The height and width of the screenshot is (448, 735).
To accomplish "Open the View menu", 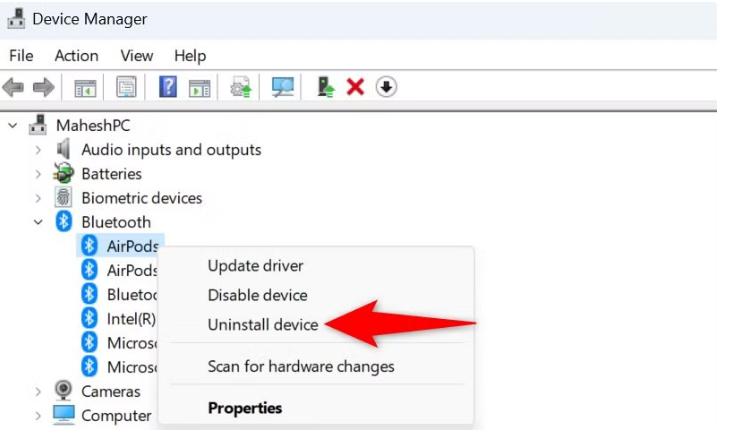I will tap(136, 56).
